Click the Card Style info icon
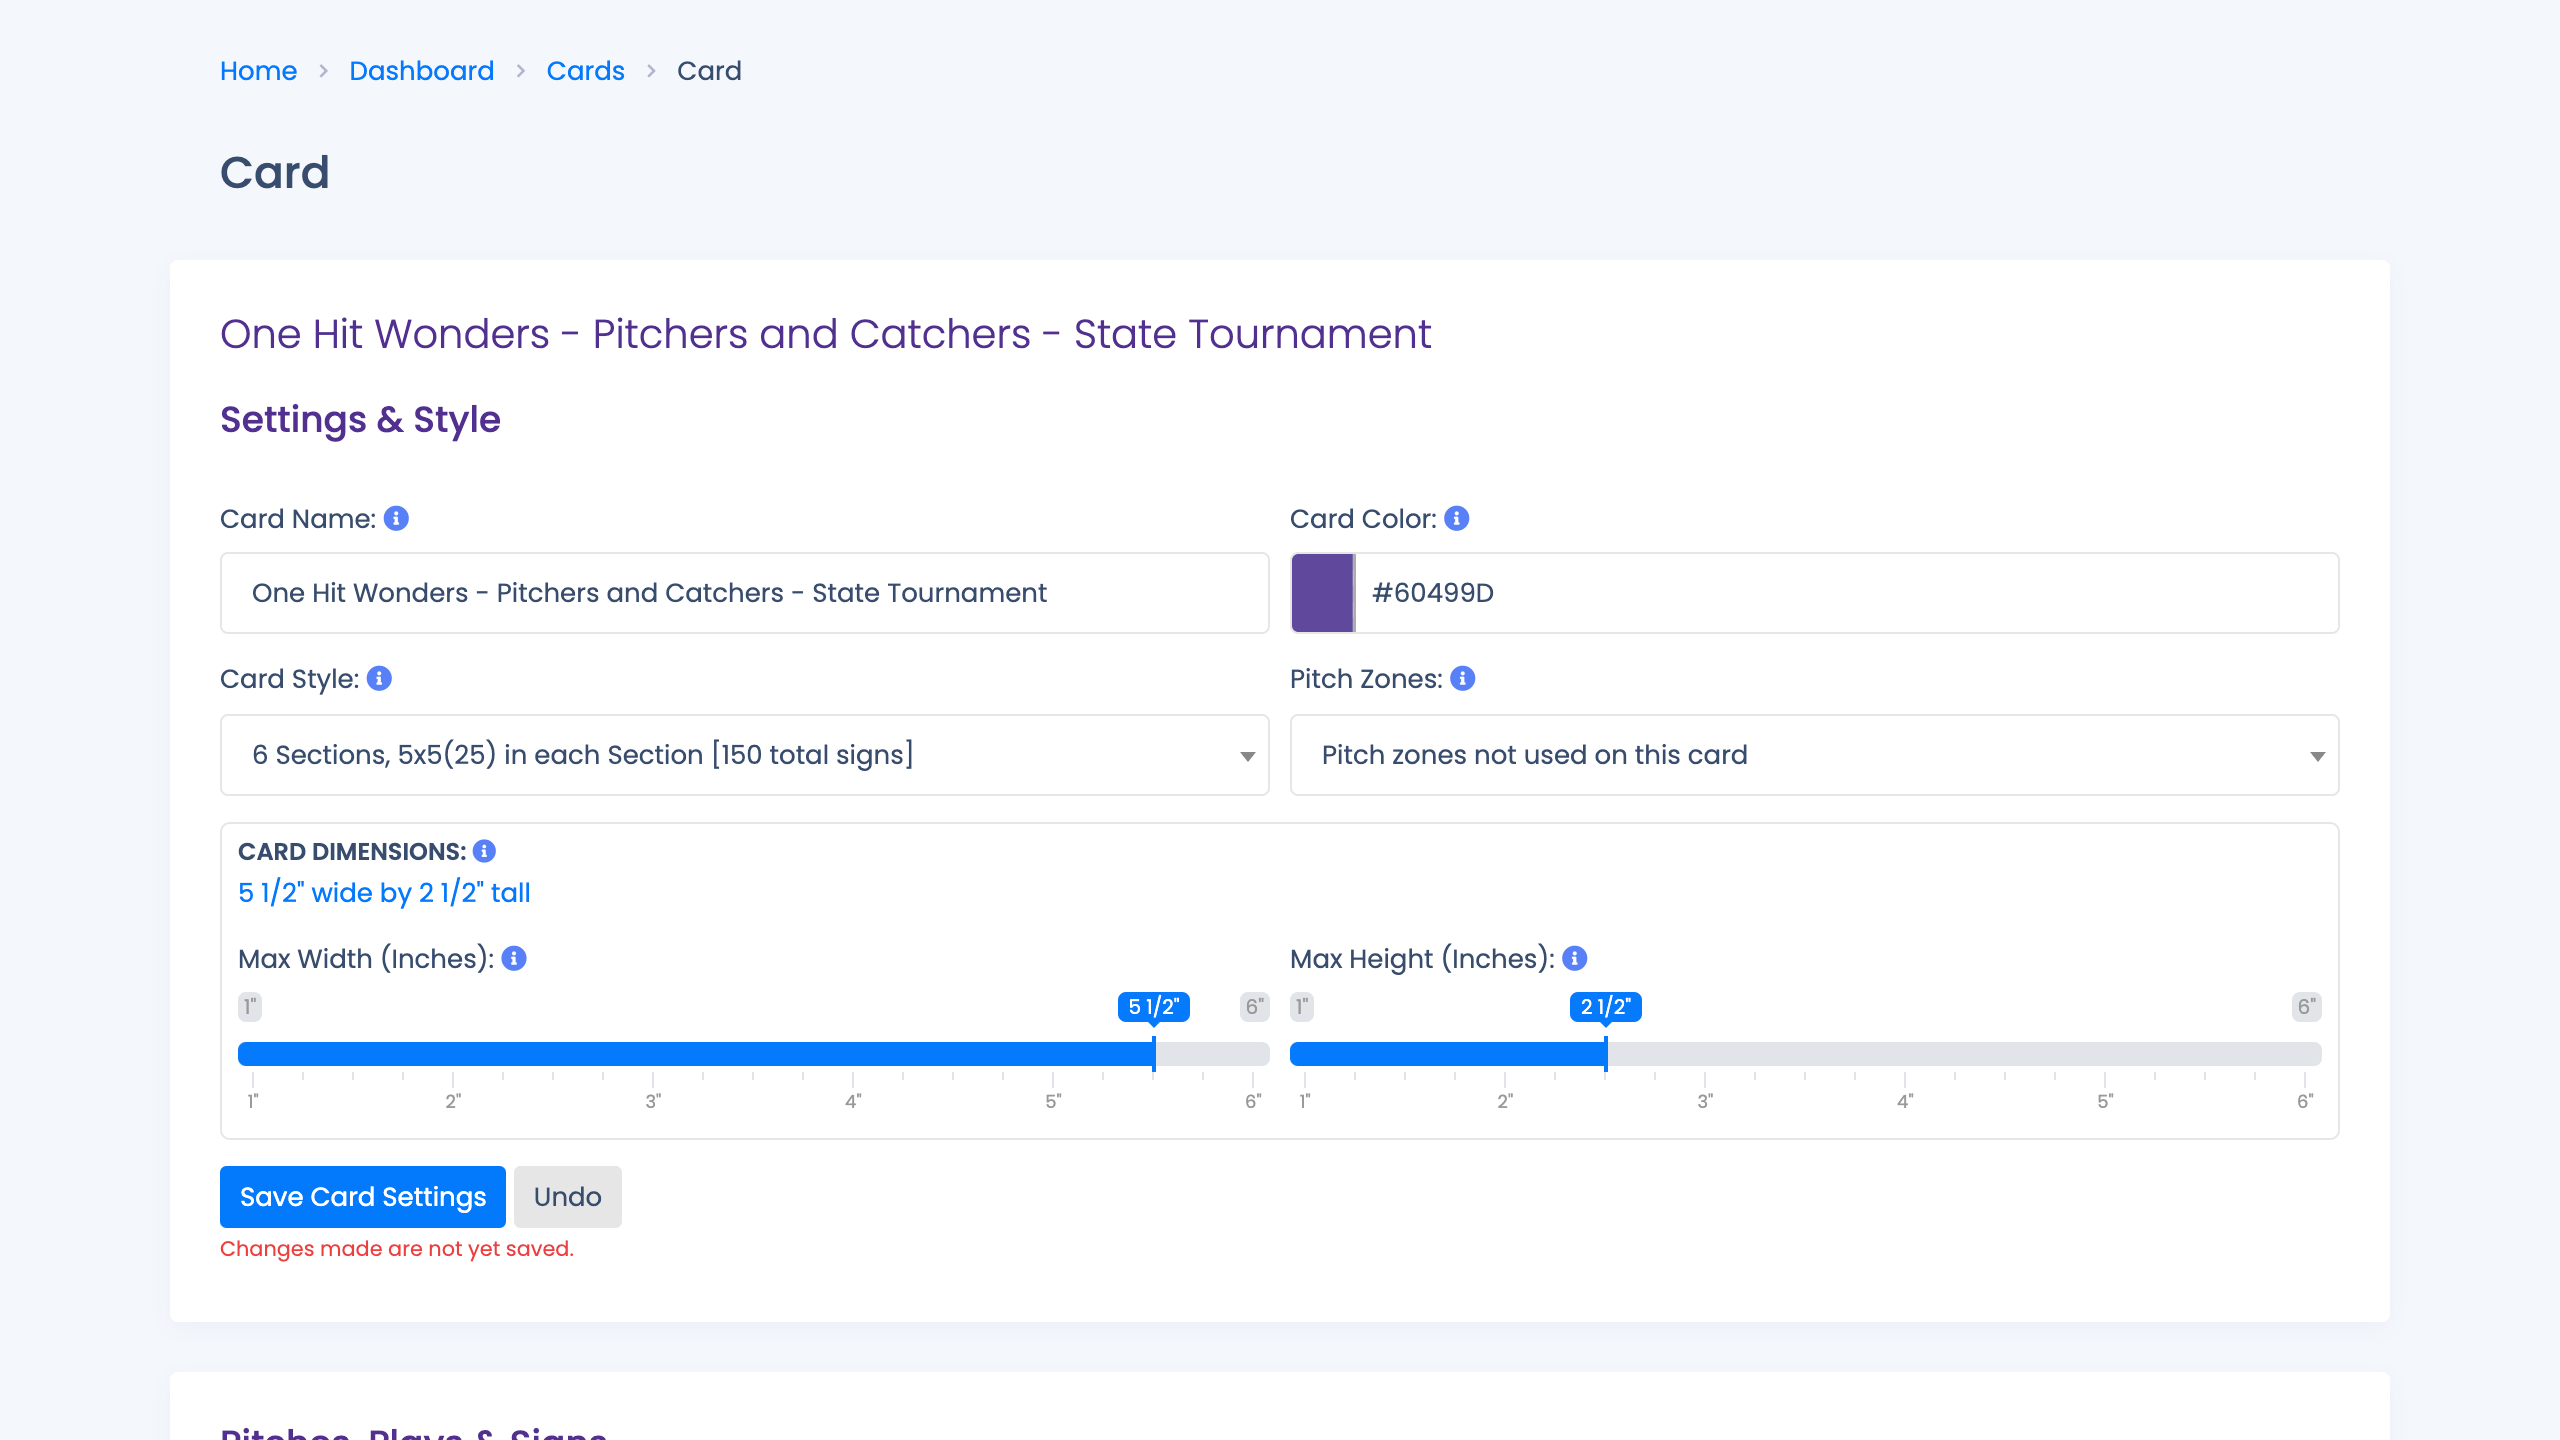This screenshot has height=1440, width=2560. coord(379,678)
